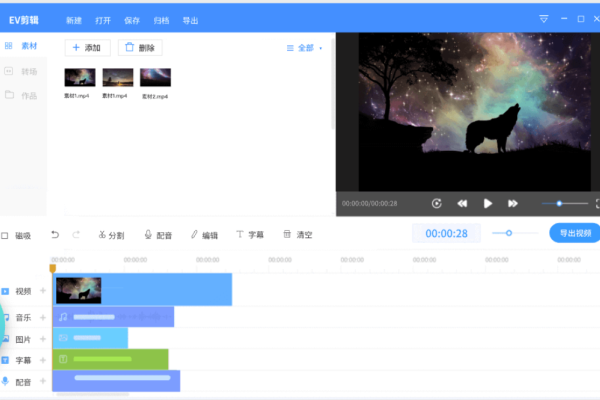Click the 编辑 pencil tool
Image resolution: width=600 pixels, height=400 pixels.
(204, 235)
